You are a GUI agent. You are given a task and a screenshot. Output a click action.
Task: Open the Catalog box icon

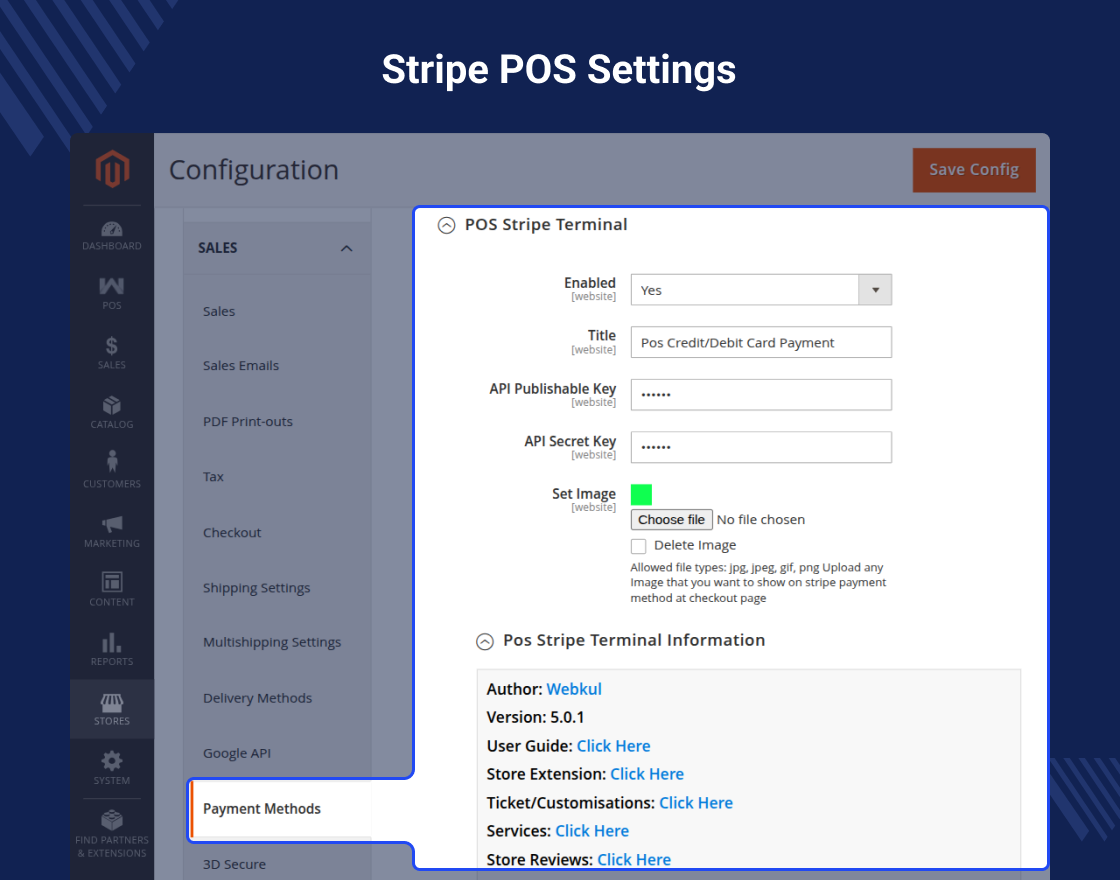click(111, 406)
